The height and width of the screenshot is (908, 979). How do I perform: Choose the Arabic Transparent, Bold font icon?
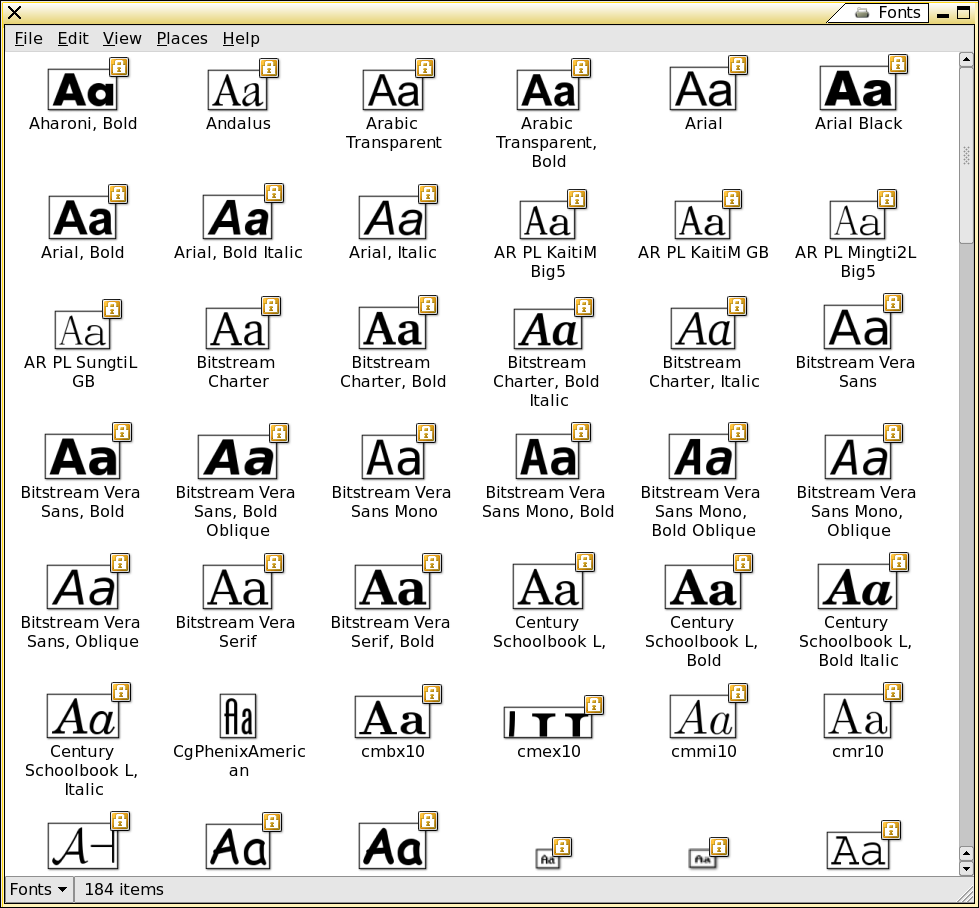click(548, 89)
